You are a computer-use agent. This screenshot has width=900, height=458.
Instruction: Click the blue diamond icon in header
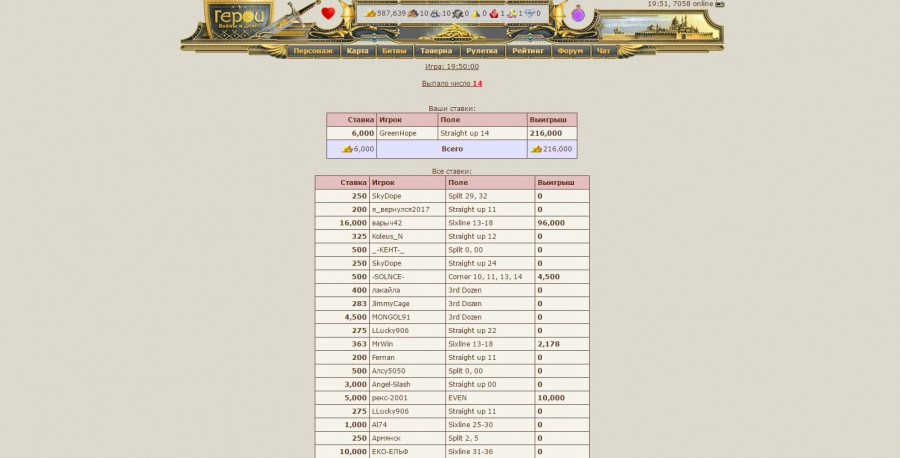(x=529, y=13)
